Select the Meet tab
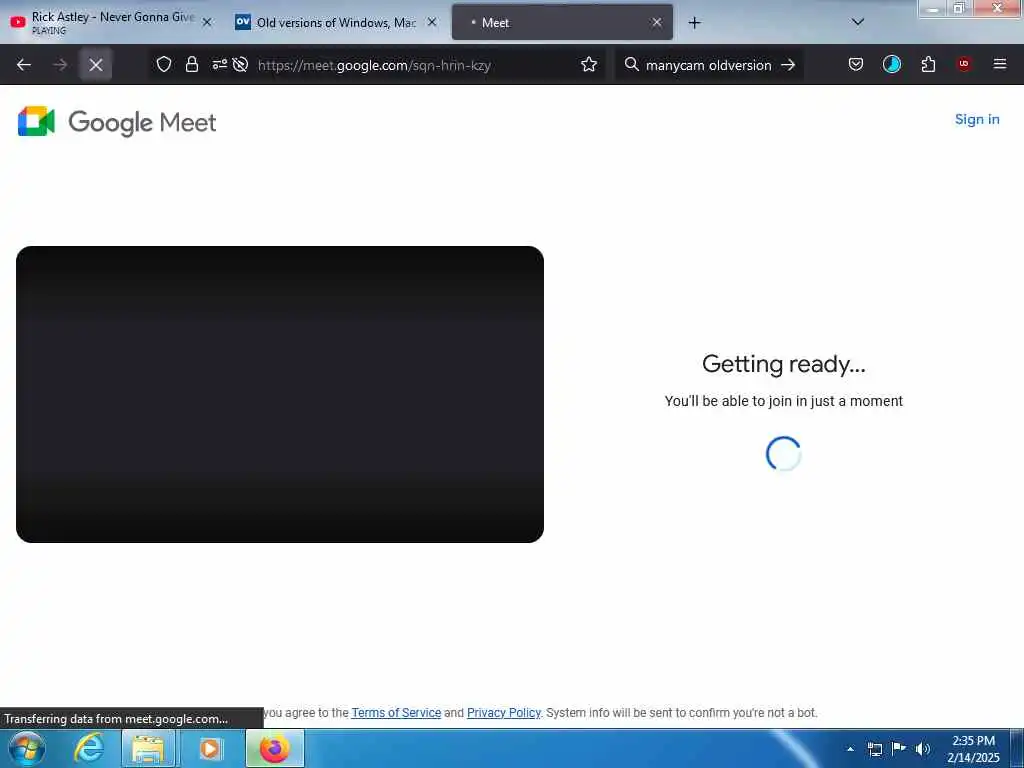The image size is (1024, 768). (x=562, y=22)
